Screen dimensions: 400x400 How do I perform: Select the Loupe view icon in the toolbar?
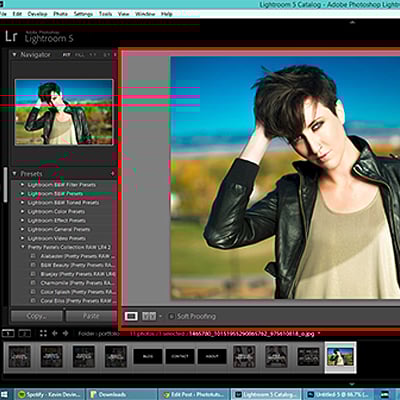click(131, 316)
